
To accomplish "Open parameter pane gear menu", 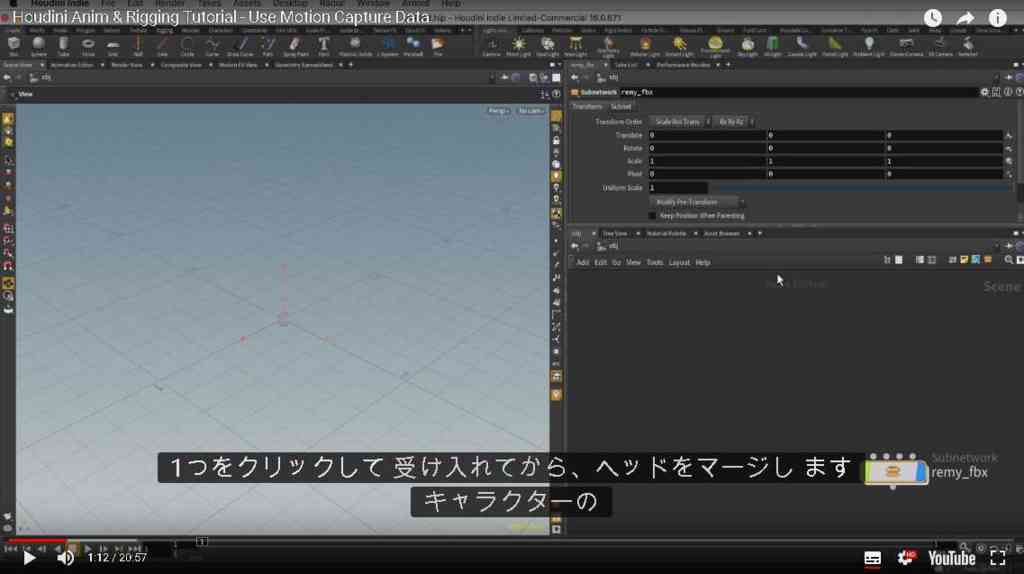I will tap(984, 92).
